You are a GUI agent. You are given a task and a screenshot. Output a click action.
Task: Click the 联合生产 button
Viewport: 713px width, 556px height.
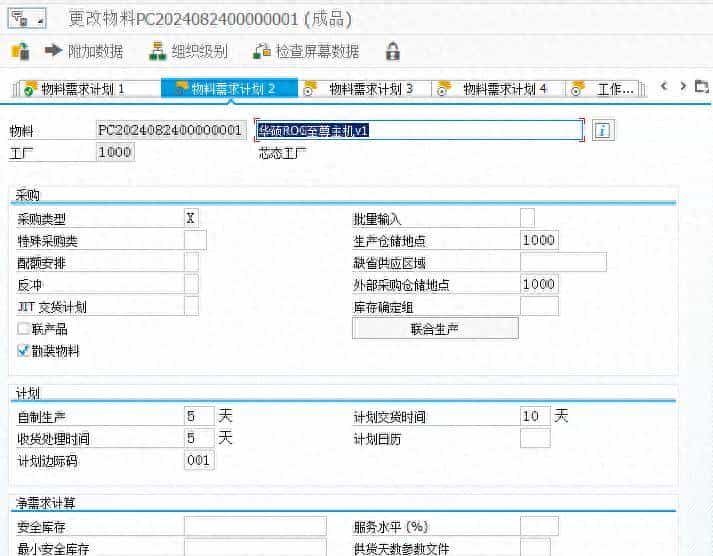[x=435, y=328]
